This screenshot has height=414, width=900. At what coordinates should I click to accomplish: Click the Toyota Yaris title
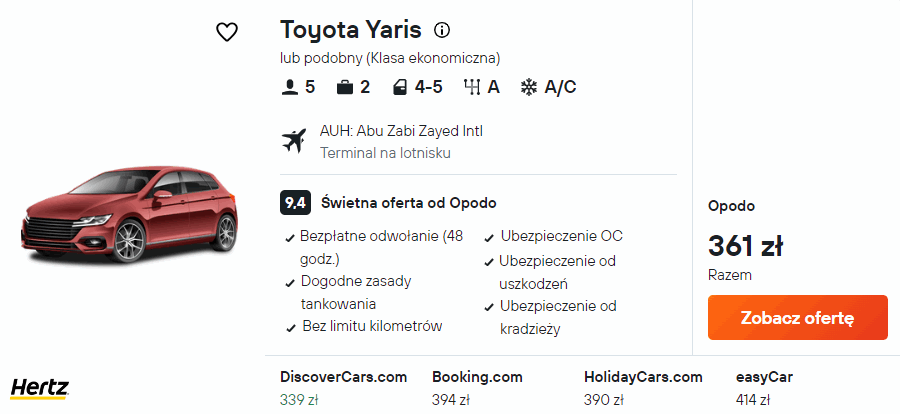pos(350,29)
